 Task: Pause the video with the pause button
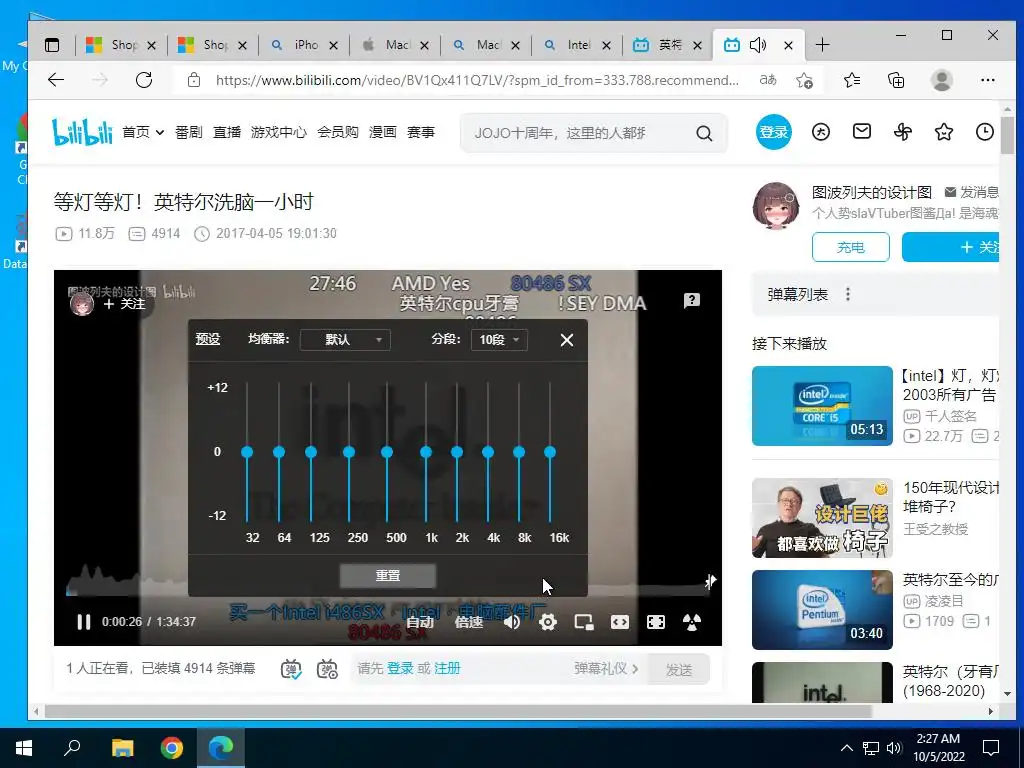[x=84, y=622]
